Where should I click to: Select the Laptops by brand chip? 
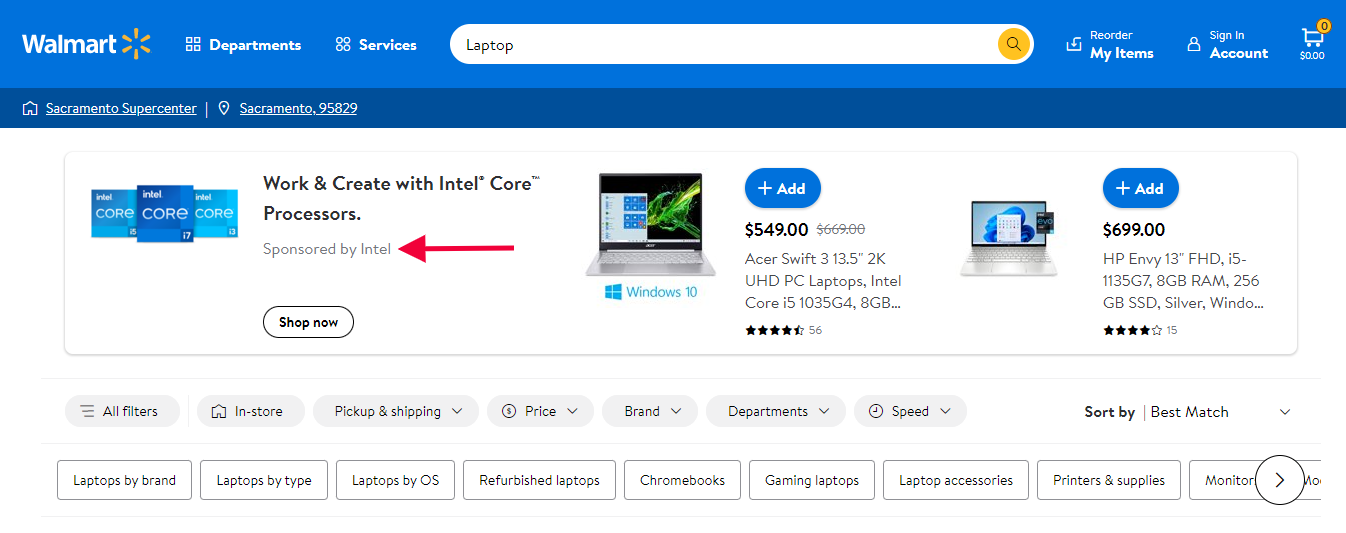124,480
